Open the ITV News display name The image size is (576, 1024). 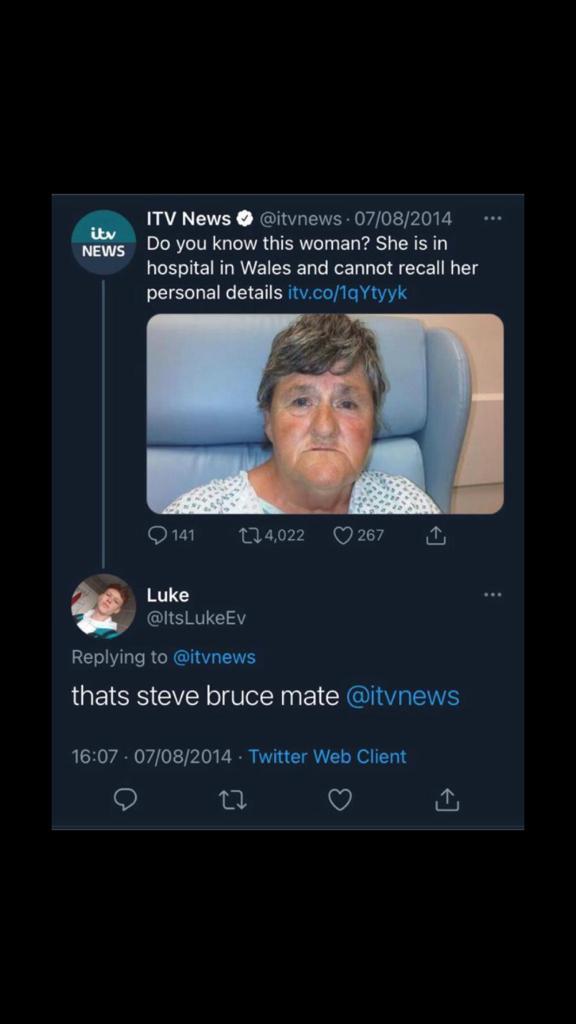pyautogui.click(x=189, y=218)
